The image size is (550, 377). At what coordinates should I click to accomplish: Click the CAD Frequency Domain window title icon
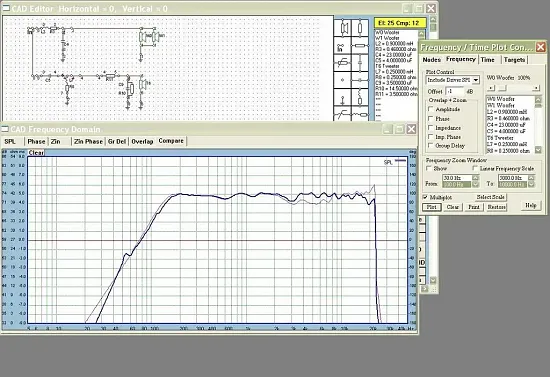[x=5, y=129]
